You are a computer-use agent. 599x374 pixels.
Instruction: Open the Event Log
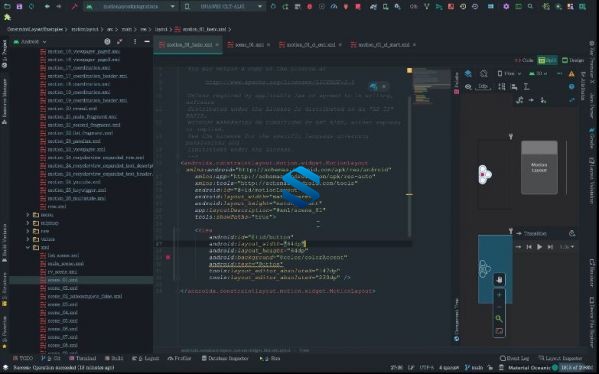click(x=515, y=358)
